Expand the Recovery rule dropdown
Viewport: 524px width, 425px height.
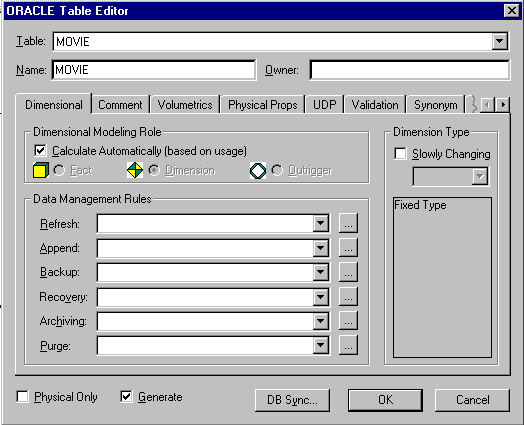click(320, 297)
